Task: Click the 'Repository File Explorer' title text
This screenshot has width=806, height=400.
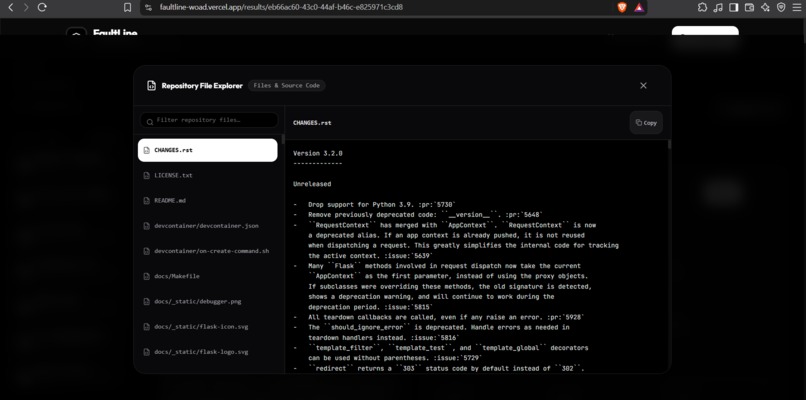Action: 202,86
